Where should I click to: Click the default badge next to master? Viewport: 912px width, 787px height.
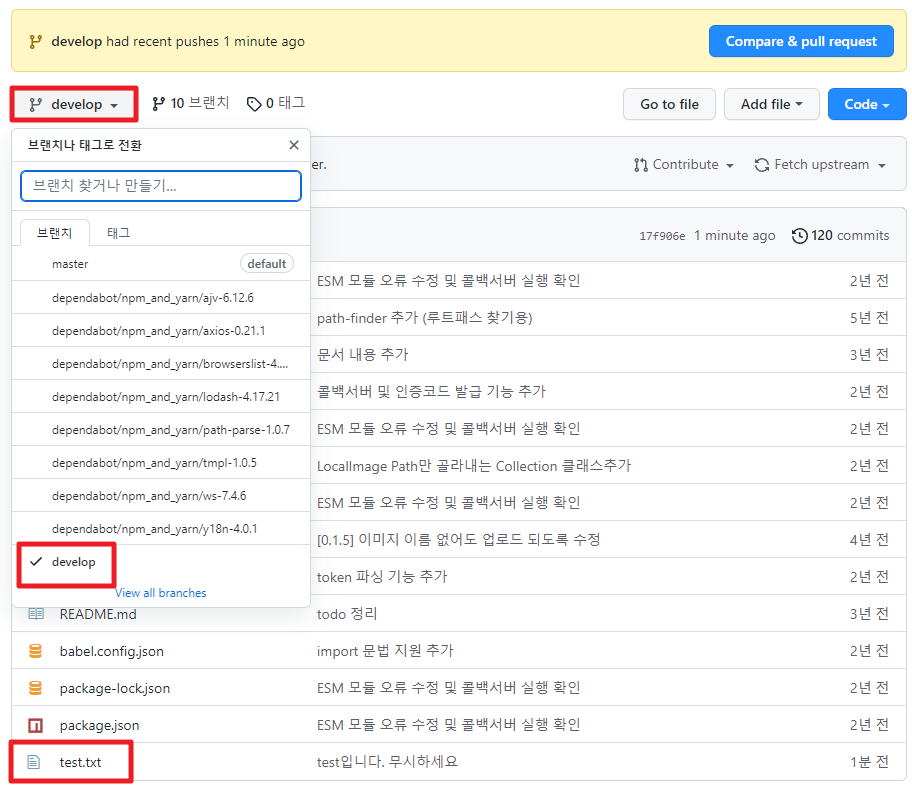tap(266, 264)
